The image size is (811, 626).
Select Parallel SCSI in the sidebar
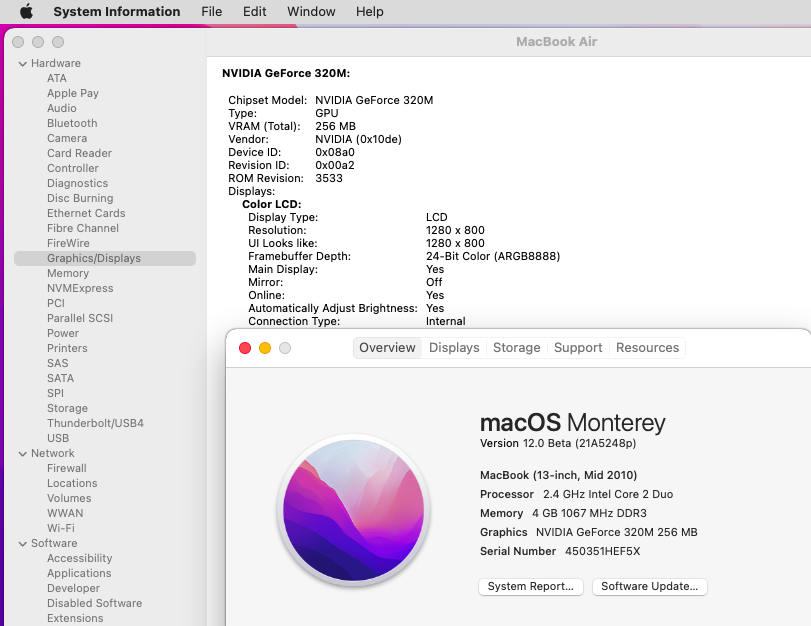[80, 318]
